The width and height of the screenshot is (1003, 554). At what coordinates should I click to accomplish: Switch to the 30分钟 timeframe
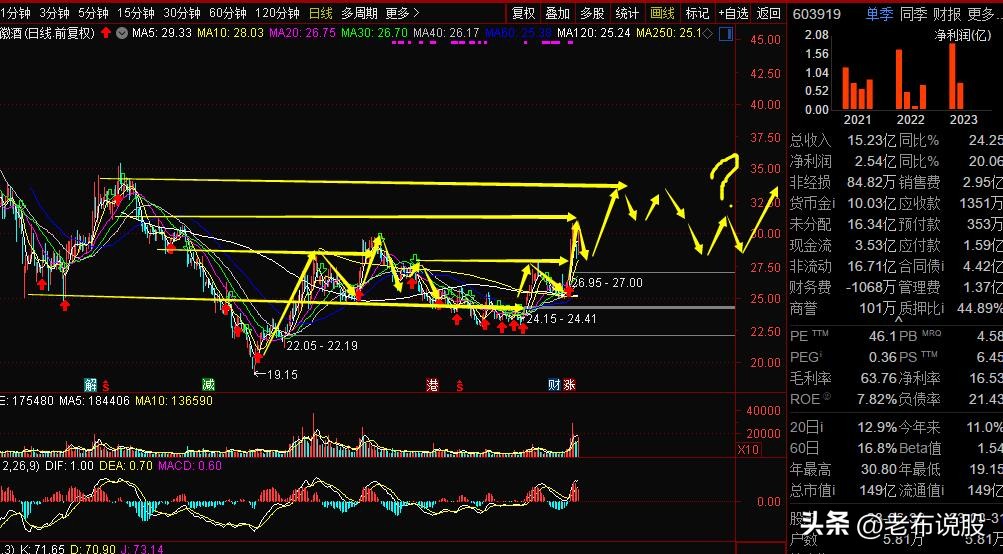(x=182, y=13)
